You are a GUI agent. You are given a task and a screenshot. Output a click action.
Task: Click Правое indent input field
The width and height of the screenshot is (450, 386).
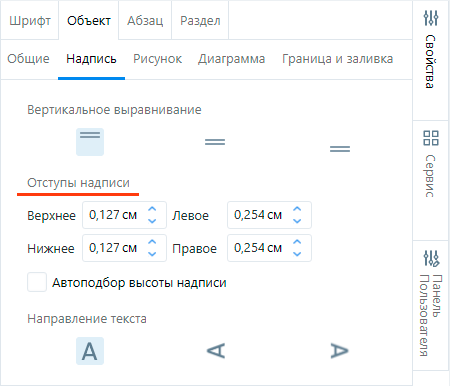point(269,248)
